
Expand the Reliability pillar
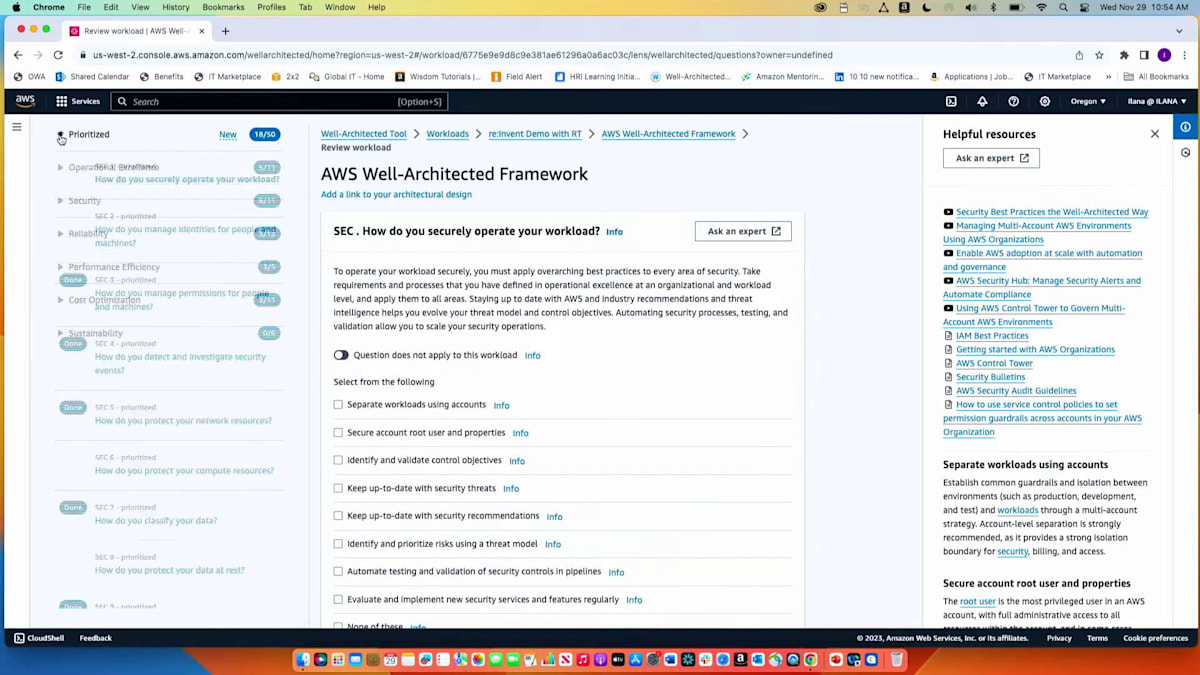click(60, 233)
